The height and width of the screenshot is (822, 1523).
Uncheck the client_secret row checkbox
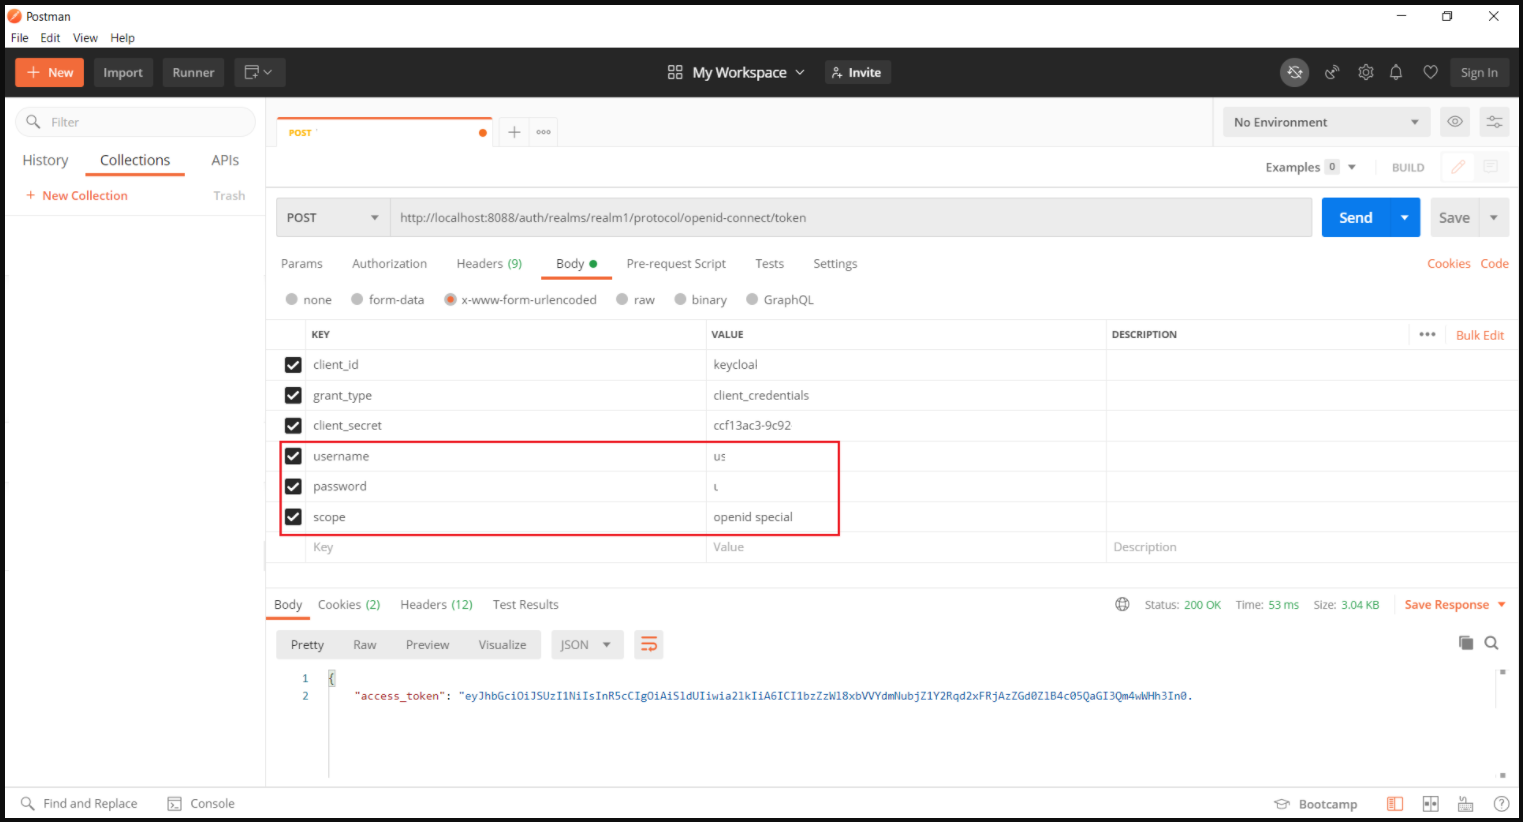click(293, 425)
